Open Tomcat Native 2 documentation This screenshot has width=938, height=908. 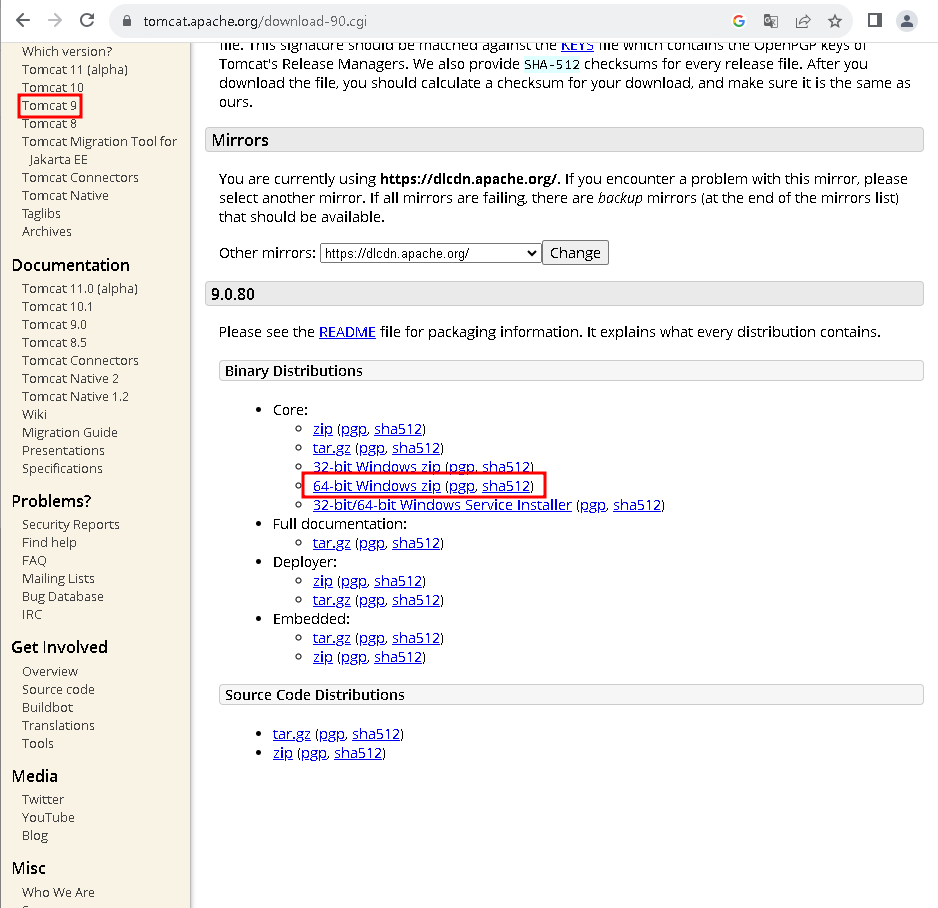(71, 379)
